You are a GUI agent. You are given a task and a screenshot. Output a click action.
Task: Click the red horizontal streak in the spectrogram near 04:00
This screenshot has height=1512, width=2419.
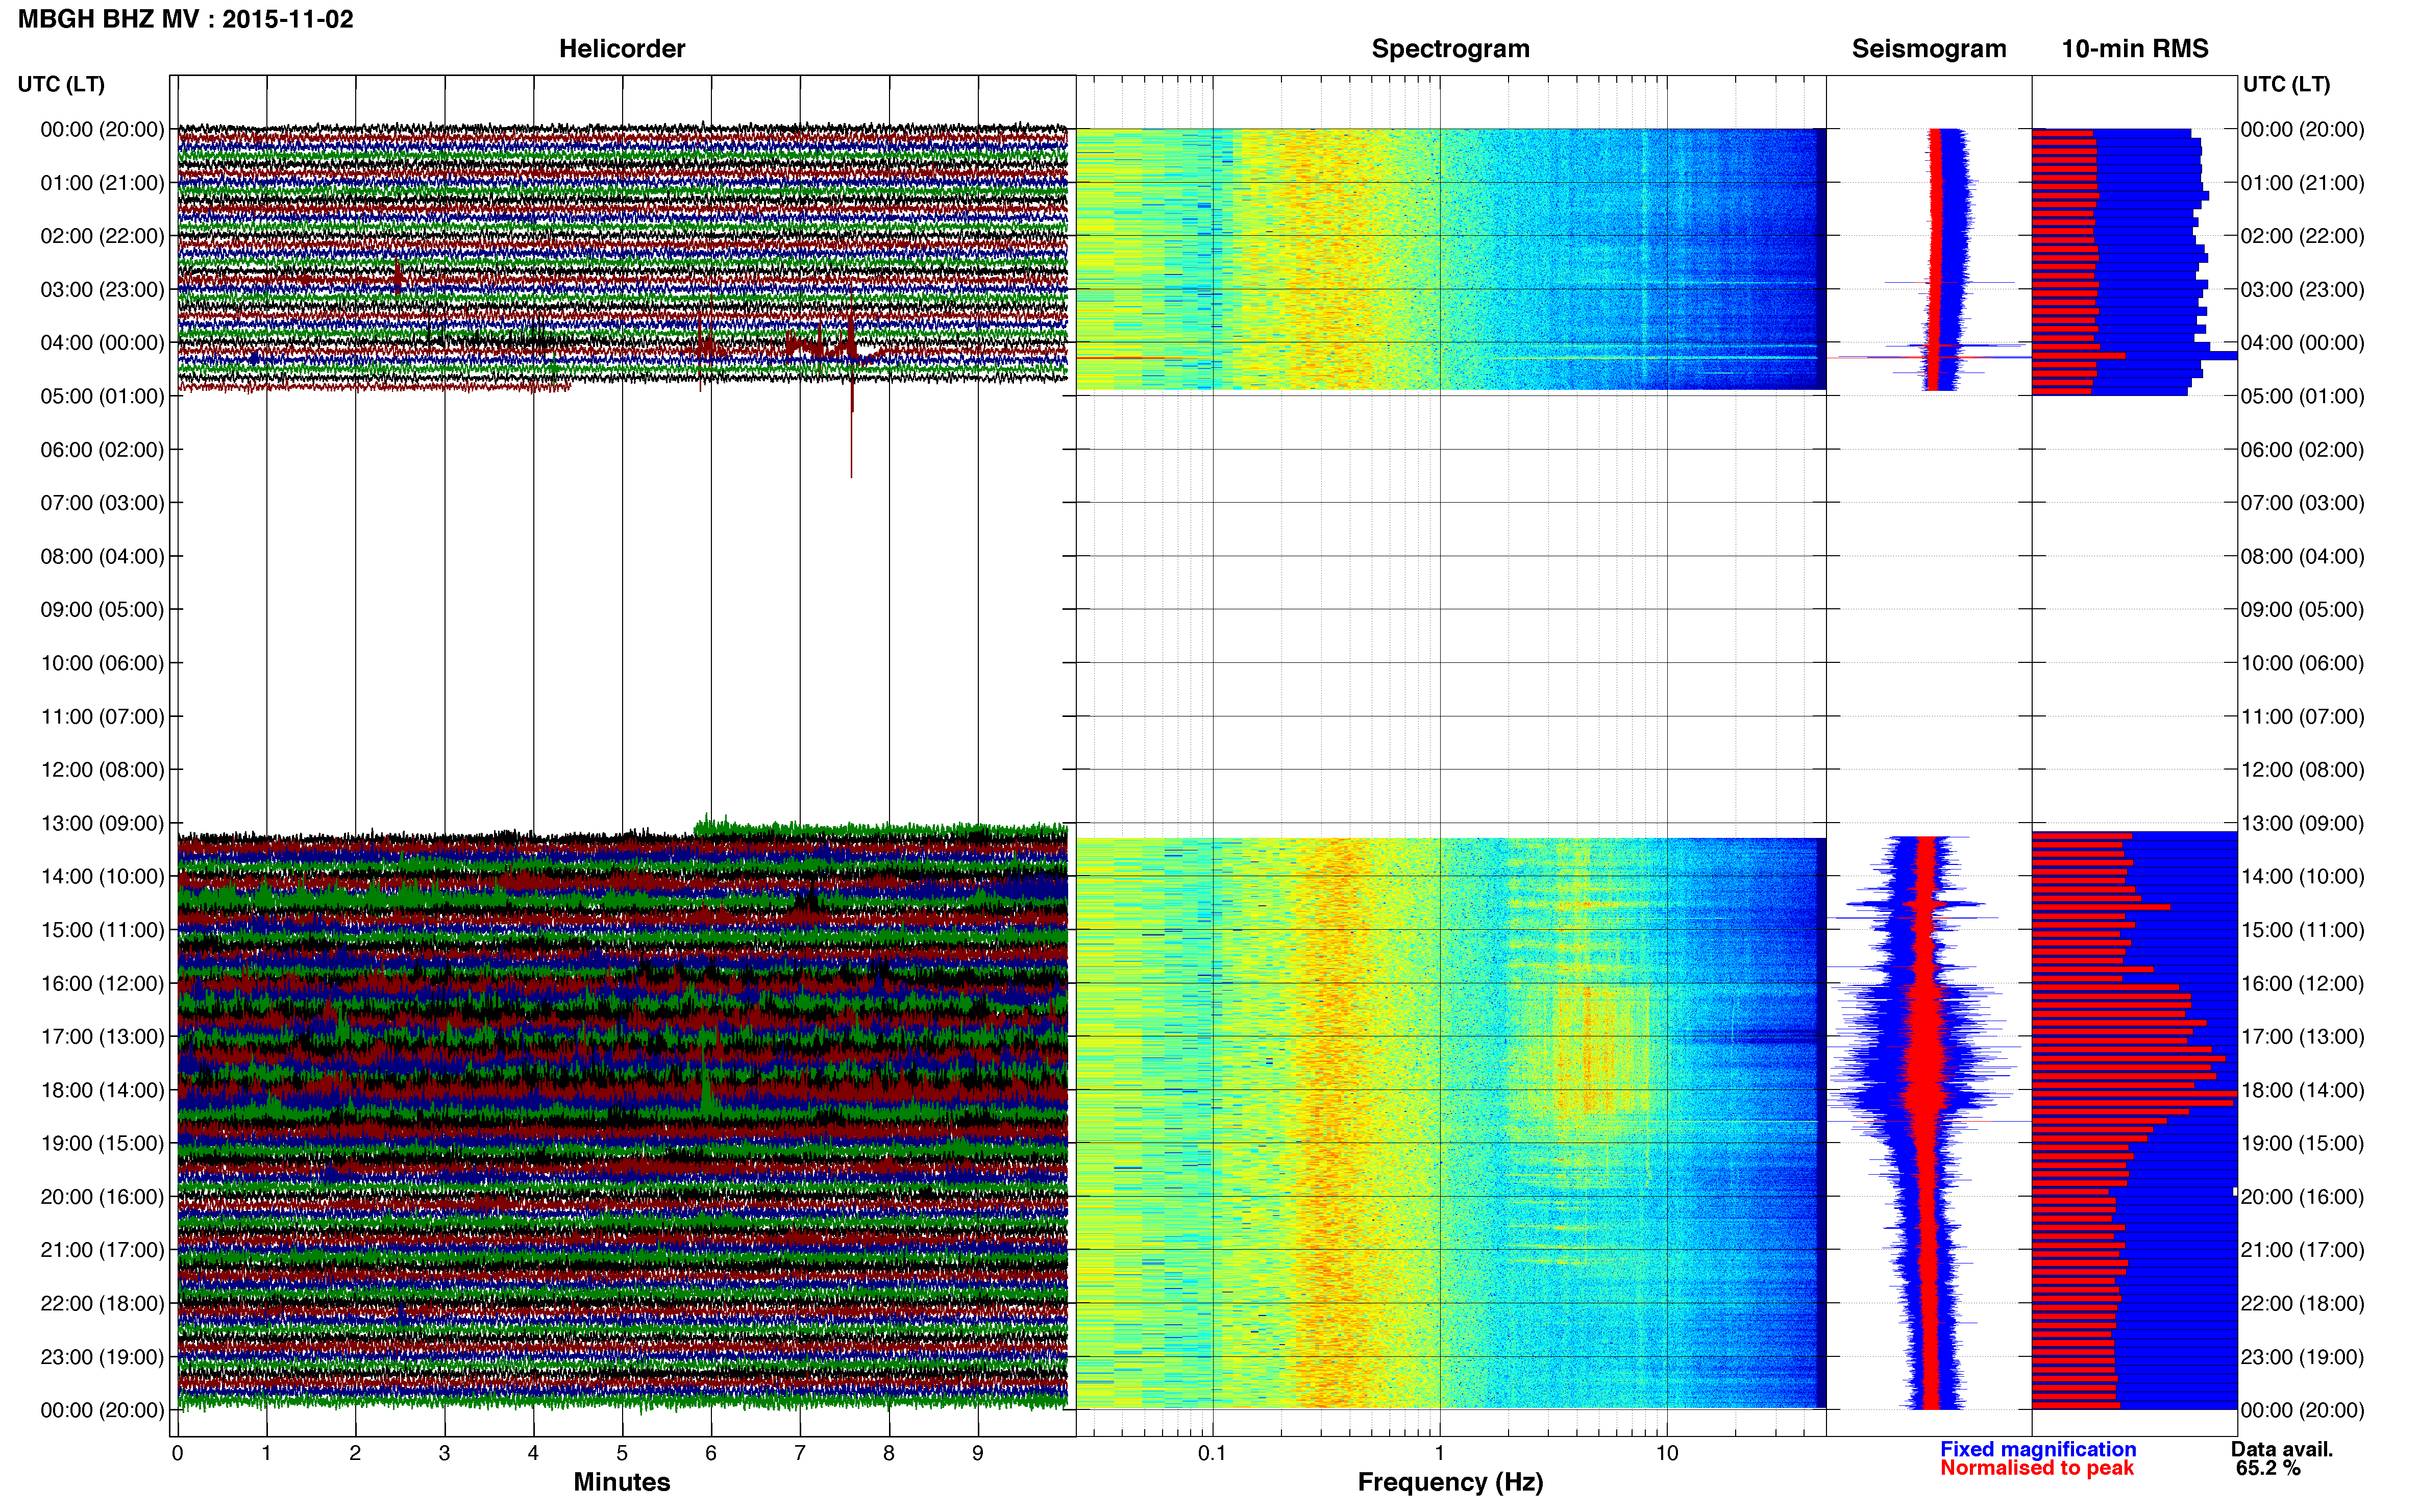[1130, 358]
